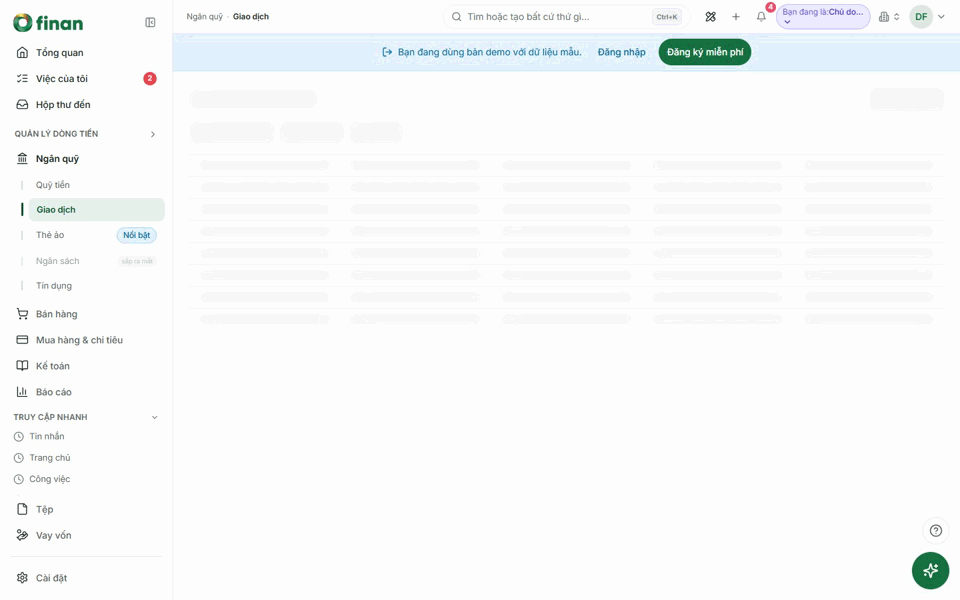Image resolution: width=960 pixels, height=600 pixels.
Task: Click the Báo cáo chart icon
Action: click(x=22, y=392)
